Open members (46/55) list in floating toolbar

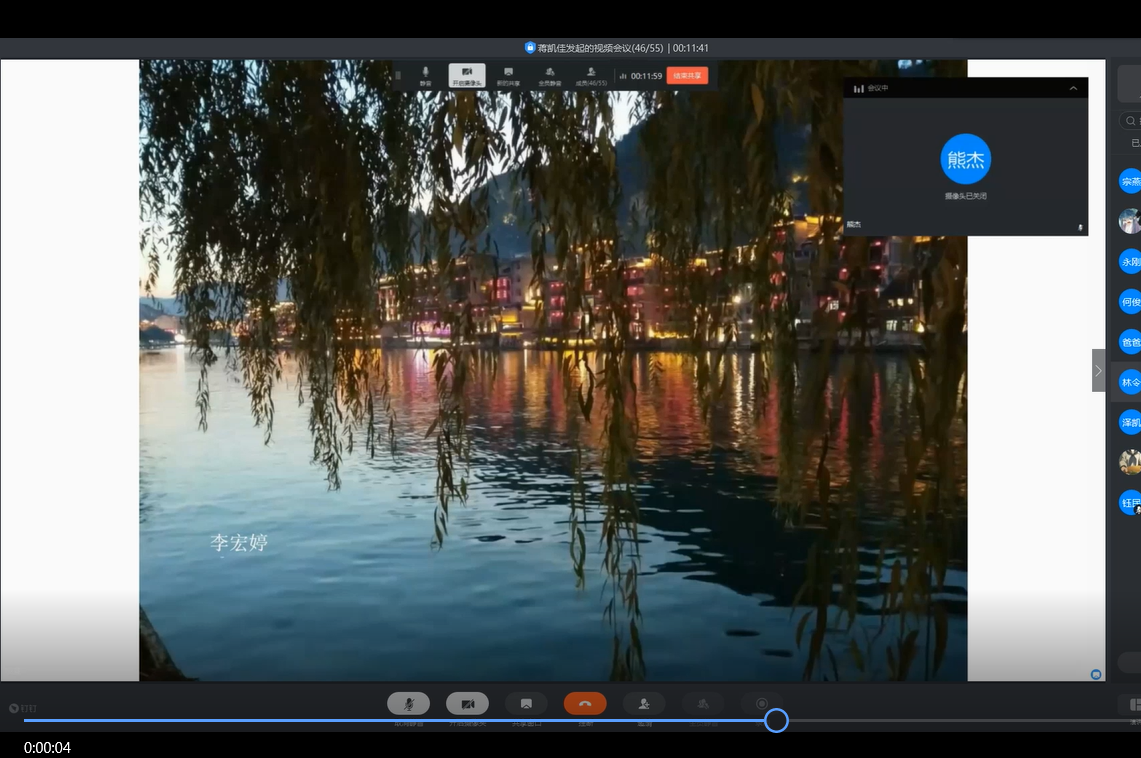(x=591, y=75)
